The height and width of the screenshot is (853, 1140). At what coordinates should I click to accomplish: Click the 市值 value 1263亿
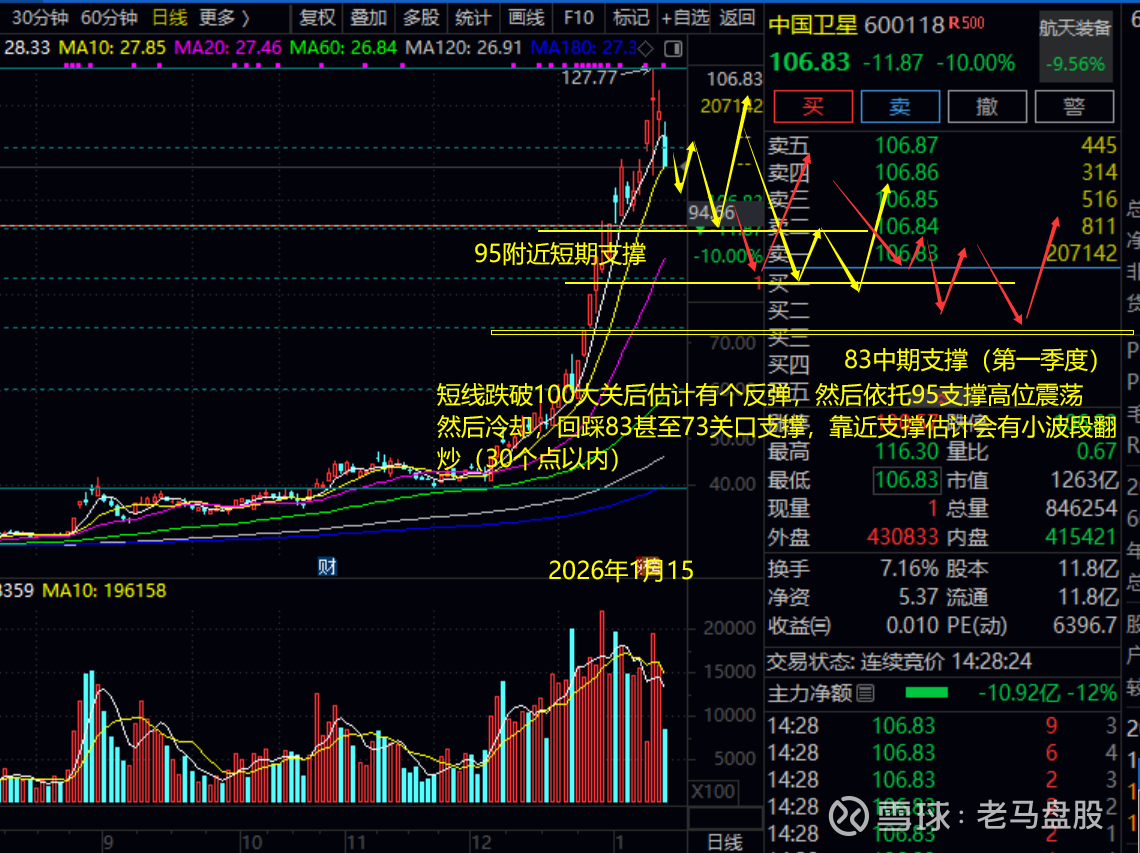[1083, 480]
